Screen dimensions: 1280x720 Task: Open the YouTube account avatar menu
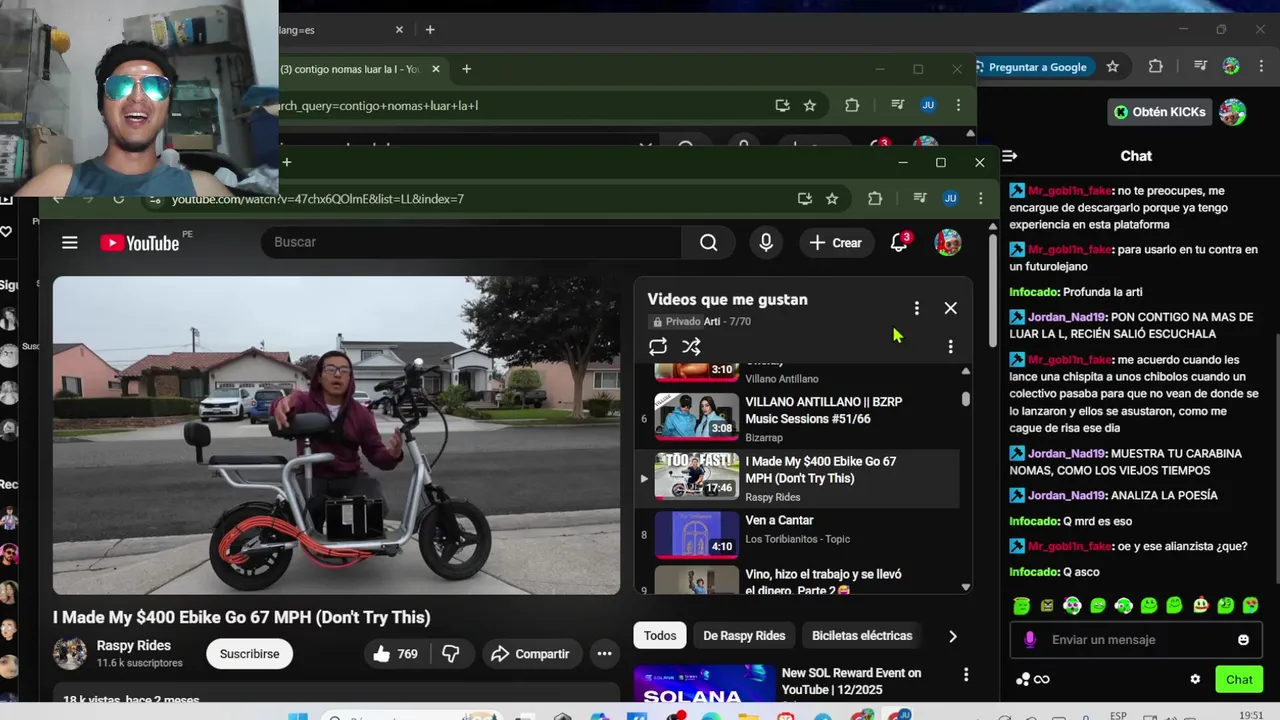pos(947,242)
